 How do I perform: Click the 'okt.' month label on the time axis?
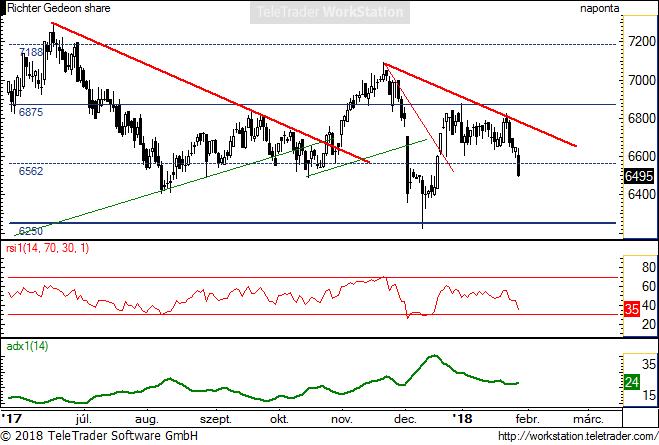pos(279,419)
